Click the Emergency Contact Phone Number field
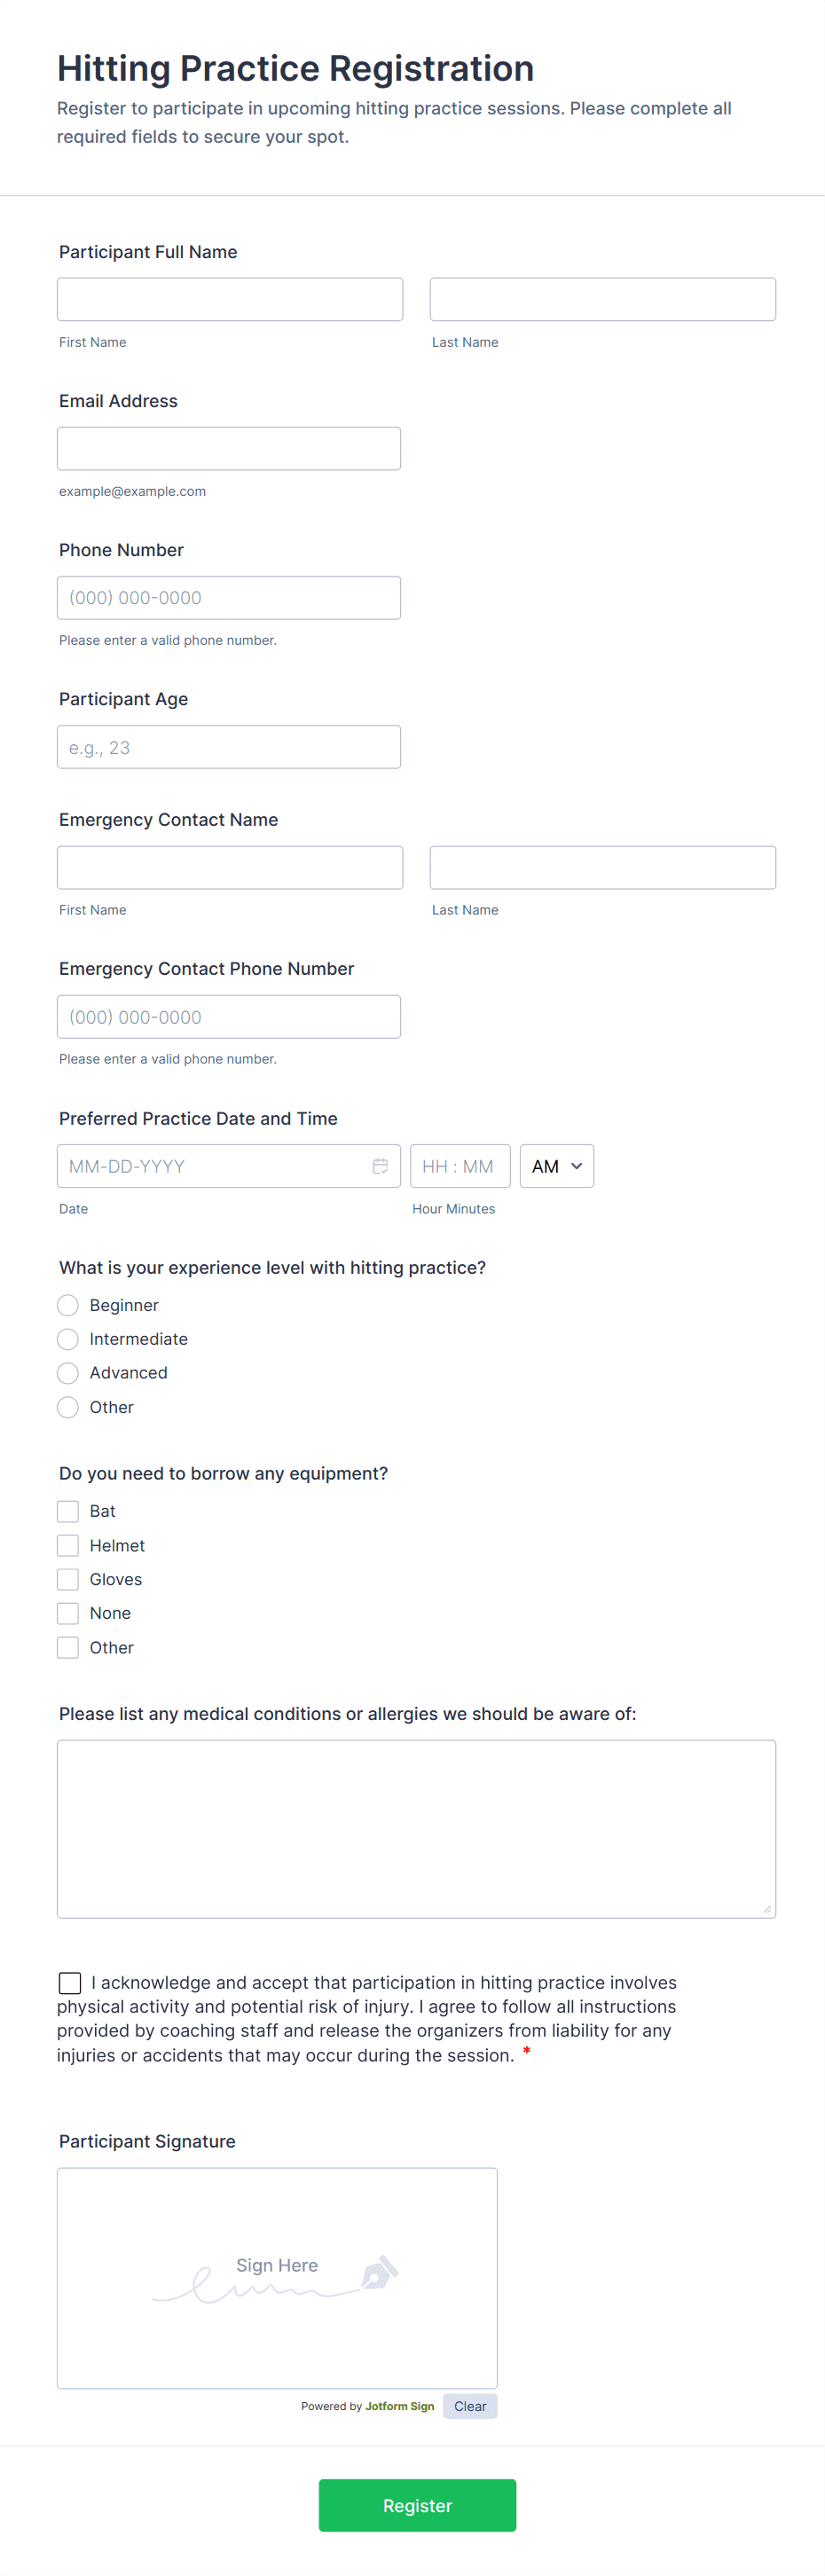This screenshot has width=825, height=2576. click(x=229, y=1017)
